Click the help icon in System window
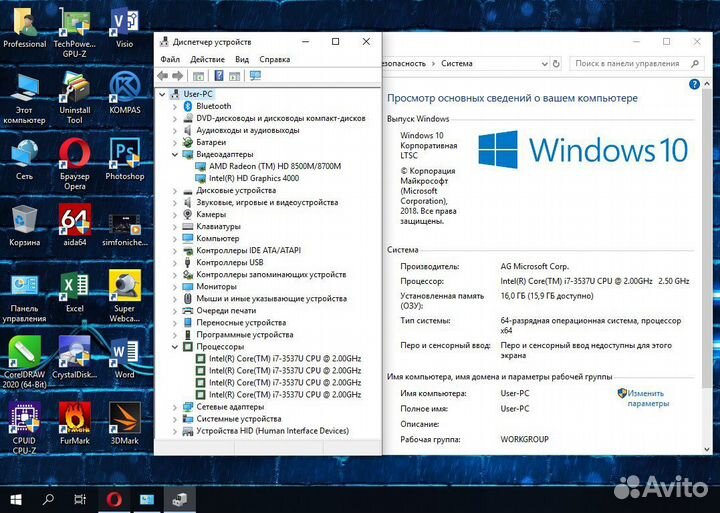 [x=694, y=84]
